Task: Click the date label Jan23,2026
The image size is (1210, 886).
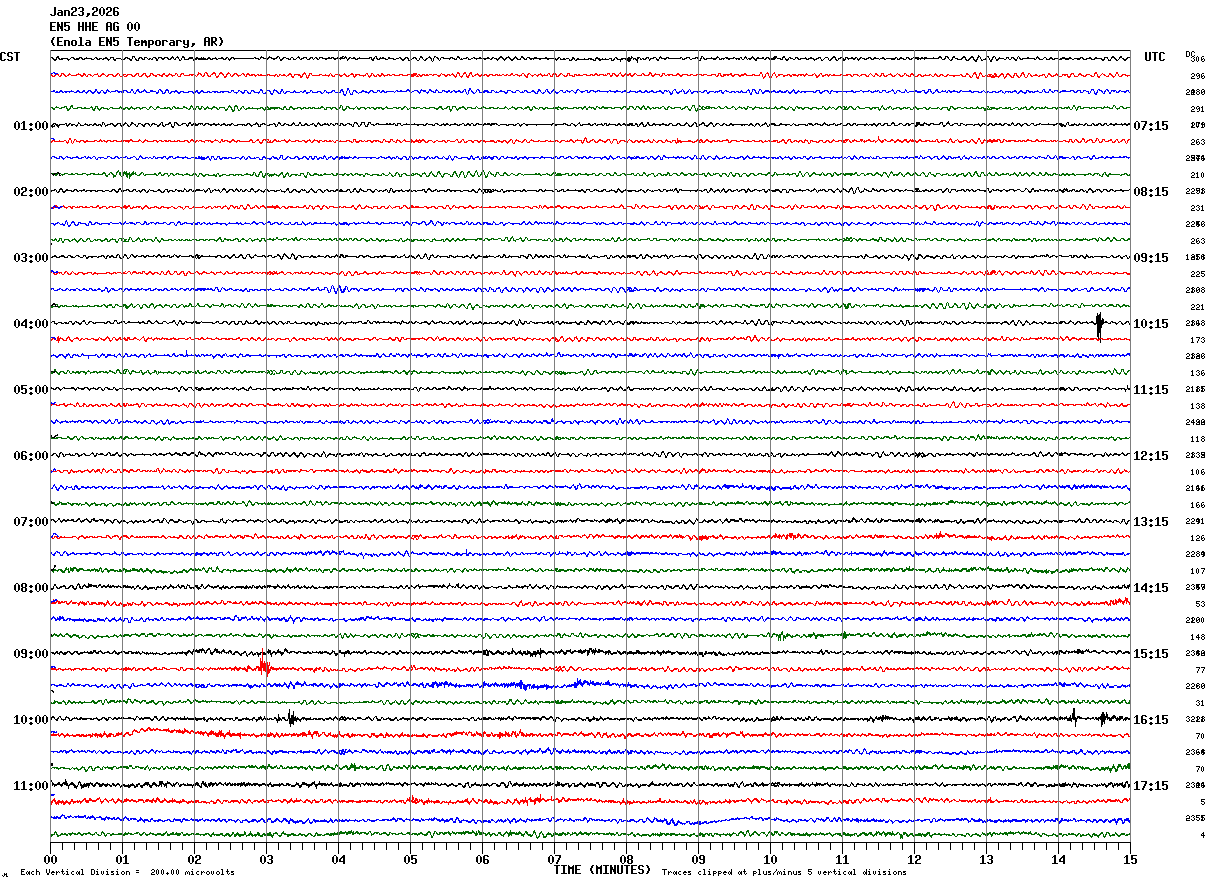Action: coord(85,12)
